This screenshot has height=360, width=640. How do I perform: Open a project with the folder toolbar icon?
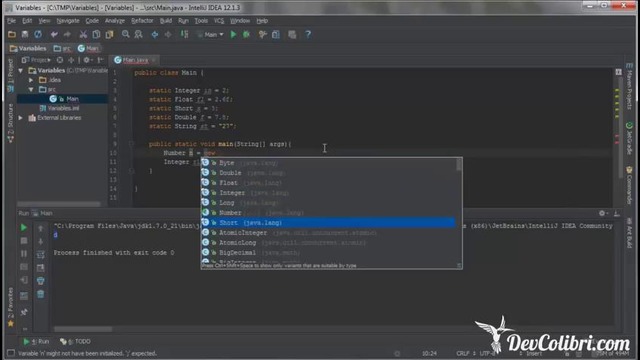point(12,35)
